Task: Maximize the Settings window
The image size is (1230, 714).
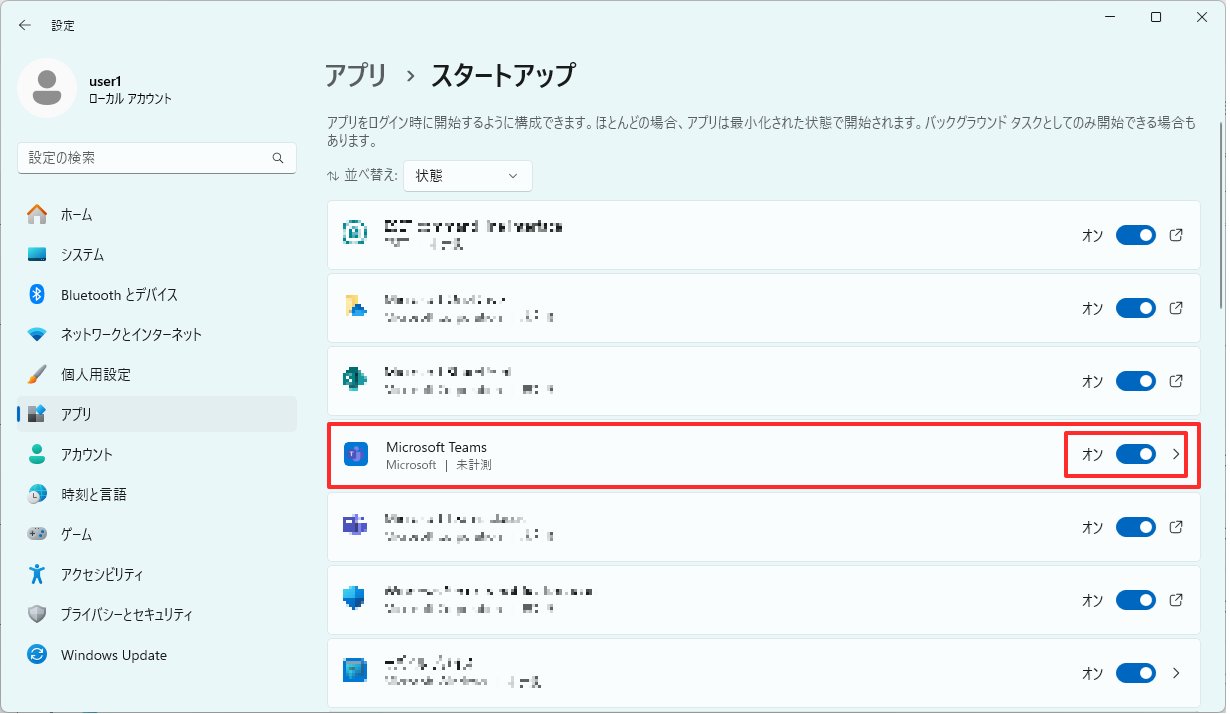Action: [1156, 17]
